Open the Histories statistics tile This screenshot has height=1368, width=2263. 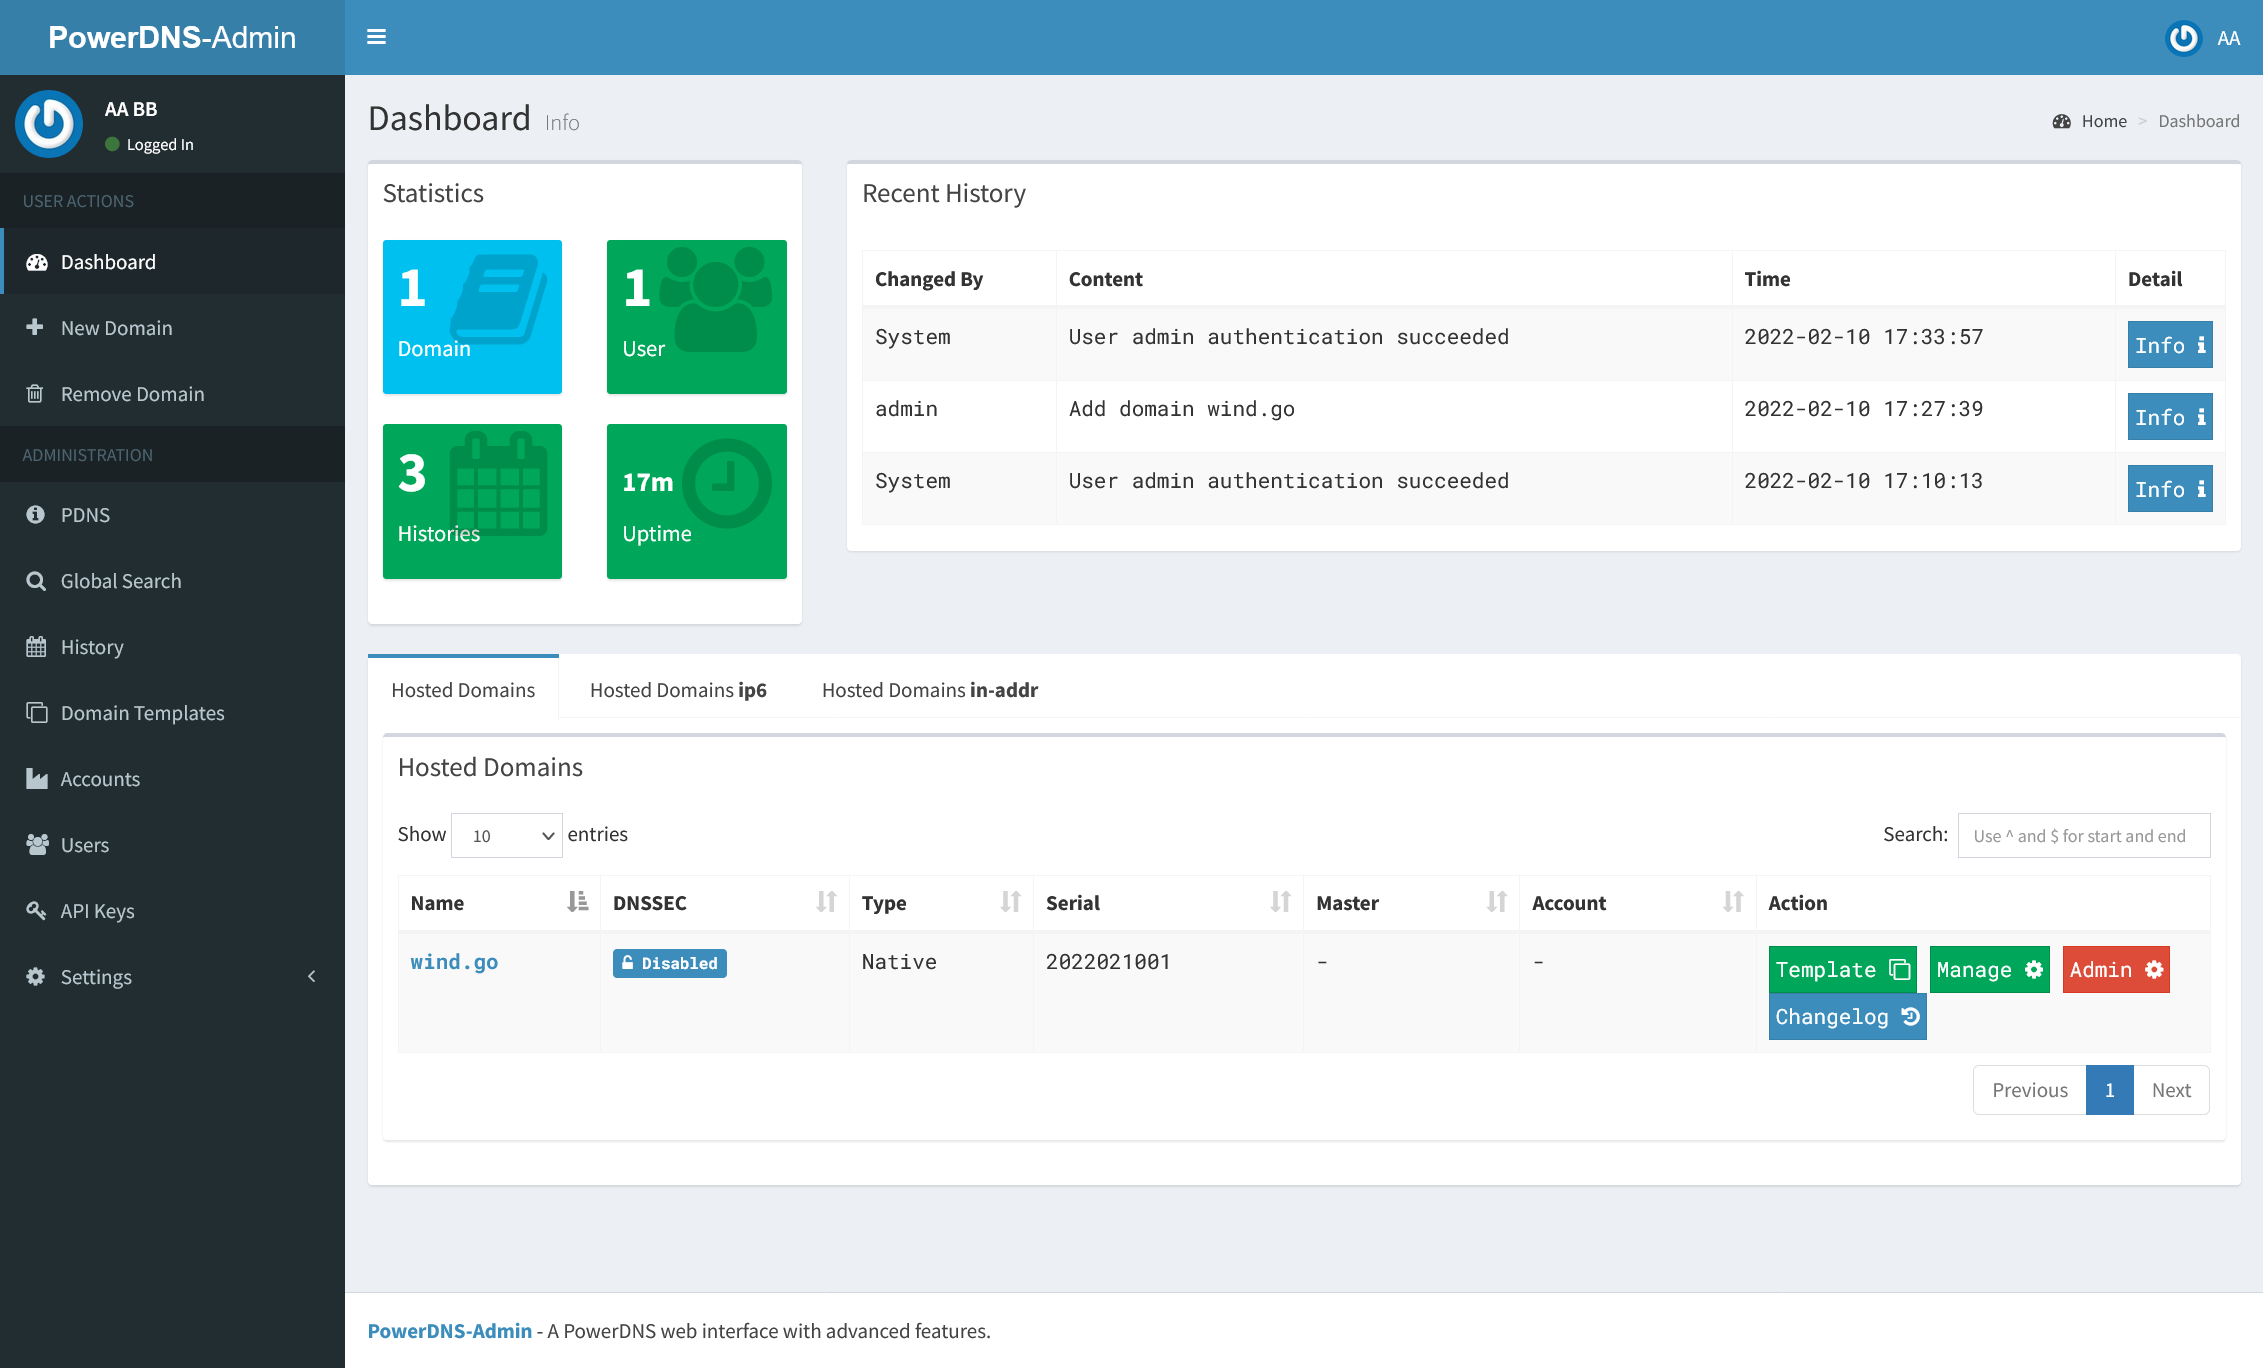click(472, 501)
